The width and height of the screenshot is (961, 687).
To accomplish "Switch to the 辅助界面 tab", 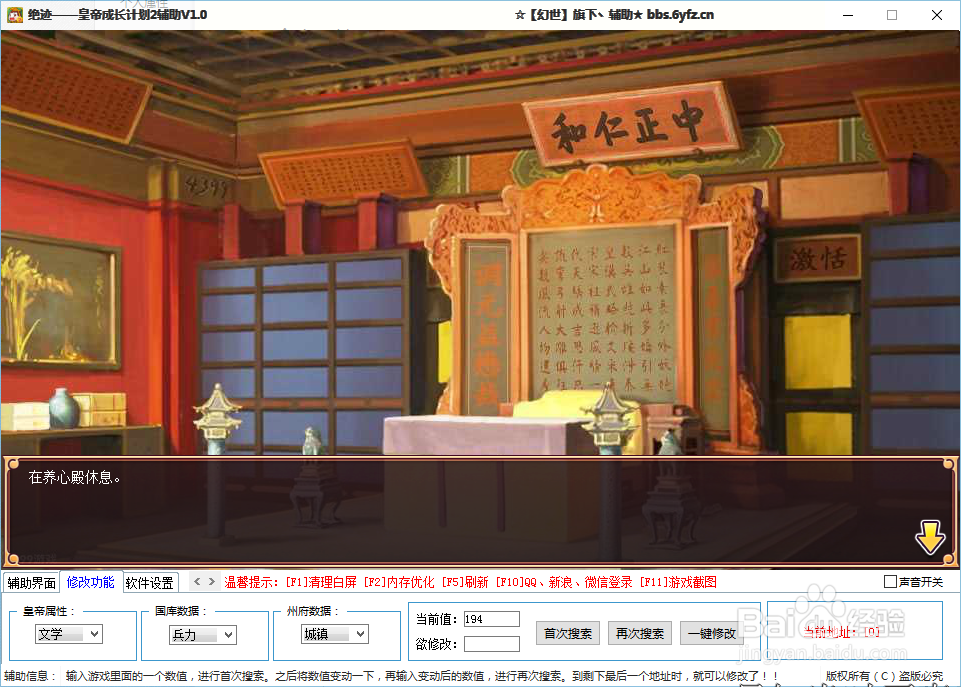I will (32, 580).
